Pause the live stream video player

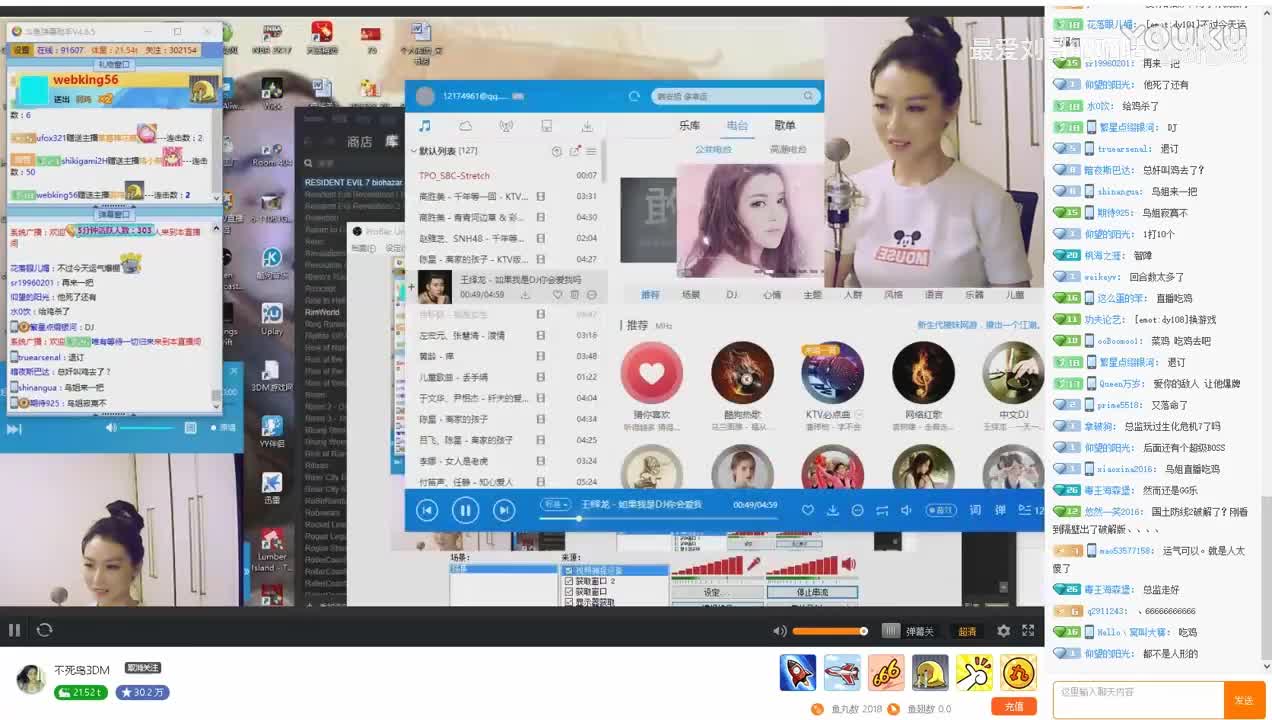tap(14, 630)
